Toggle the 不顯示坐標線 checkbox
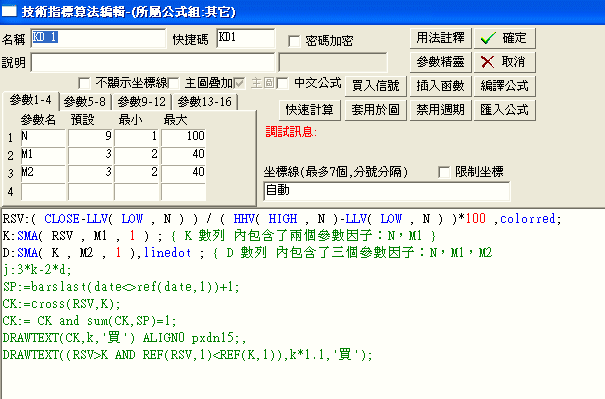Viewport: 605px width, 399px height. [x=84, y=83]
